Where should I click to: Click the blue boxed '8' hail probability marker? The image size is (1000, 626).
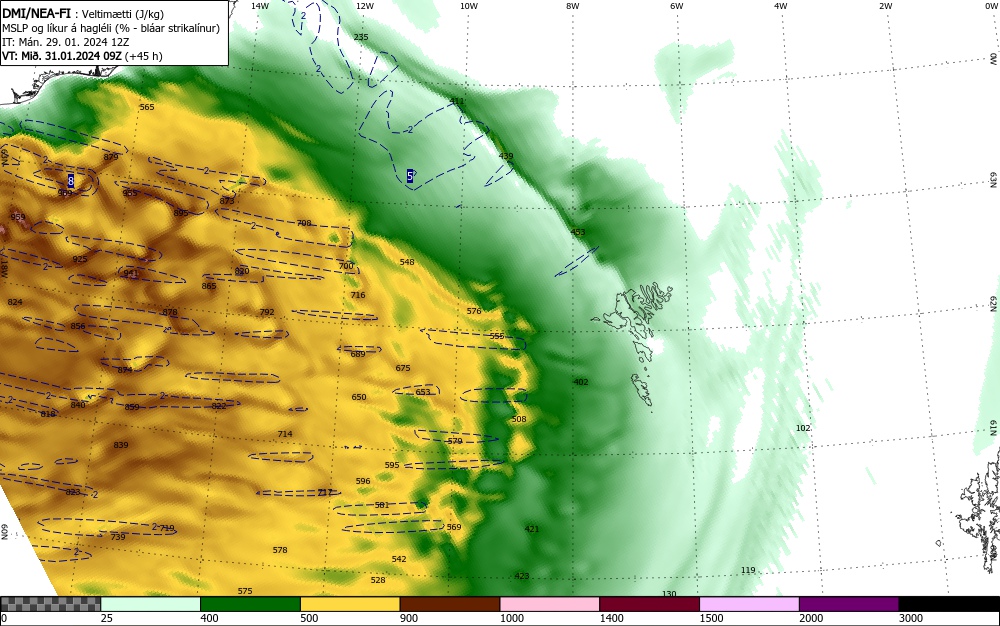pyautogui.click(x=71, y=180)
